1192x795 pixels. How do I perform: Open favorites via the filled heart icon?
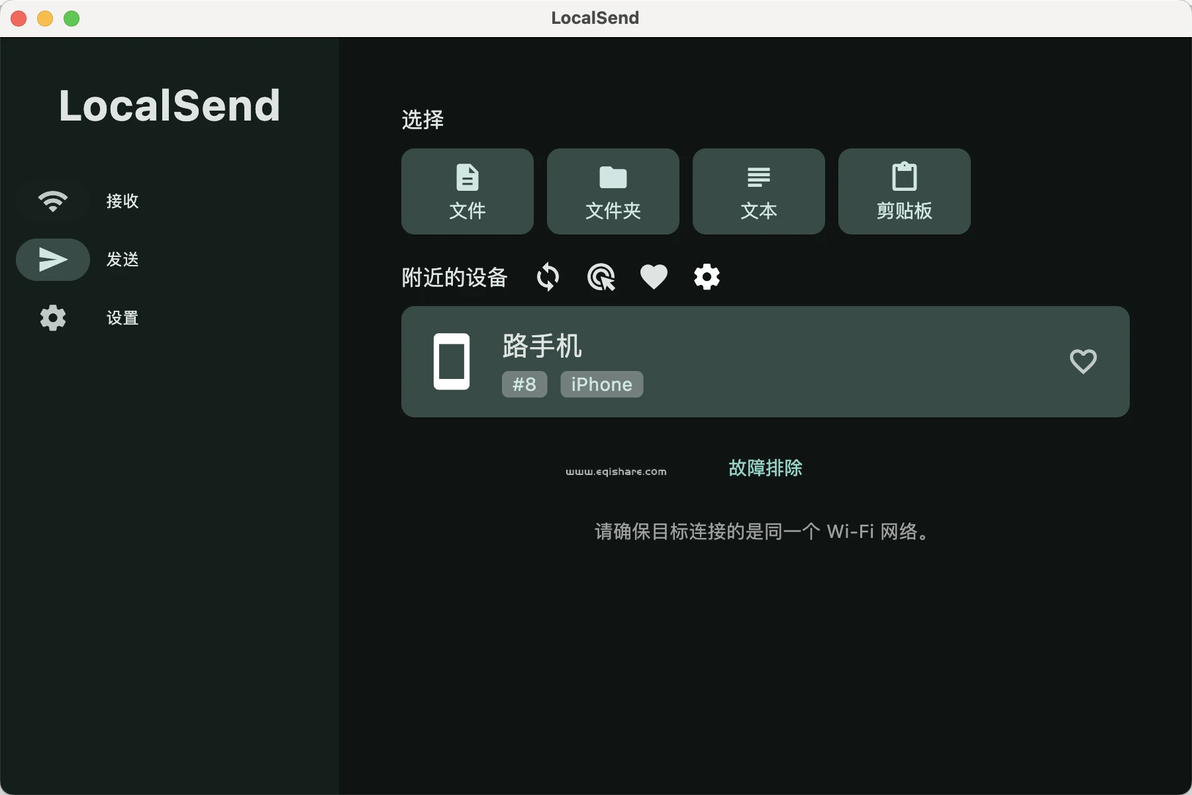click(x=654, y=277)
